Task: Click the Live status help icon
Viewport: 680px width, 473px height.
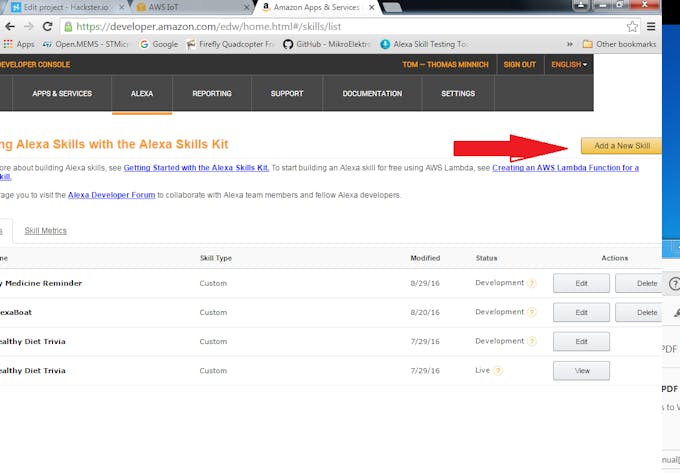Action: pos(498,371)
